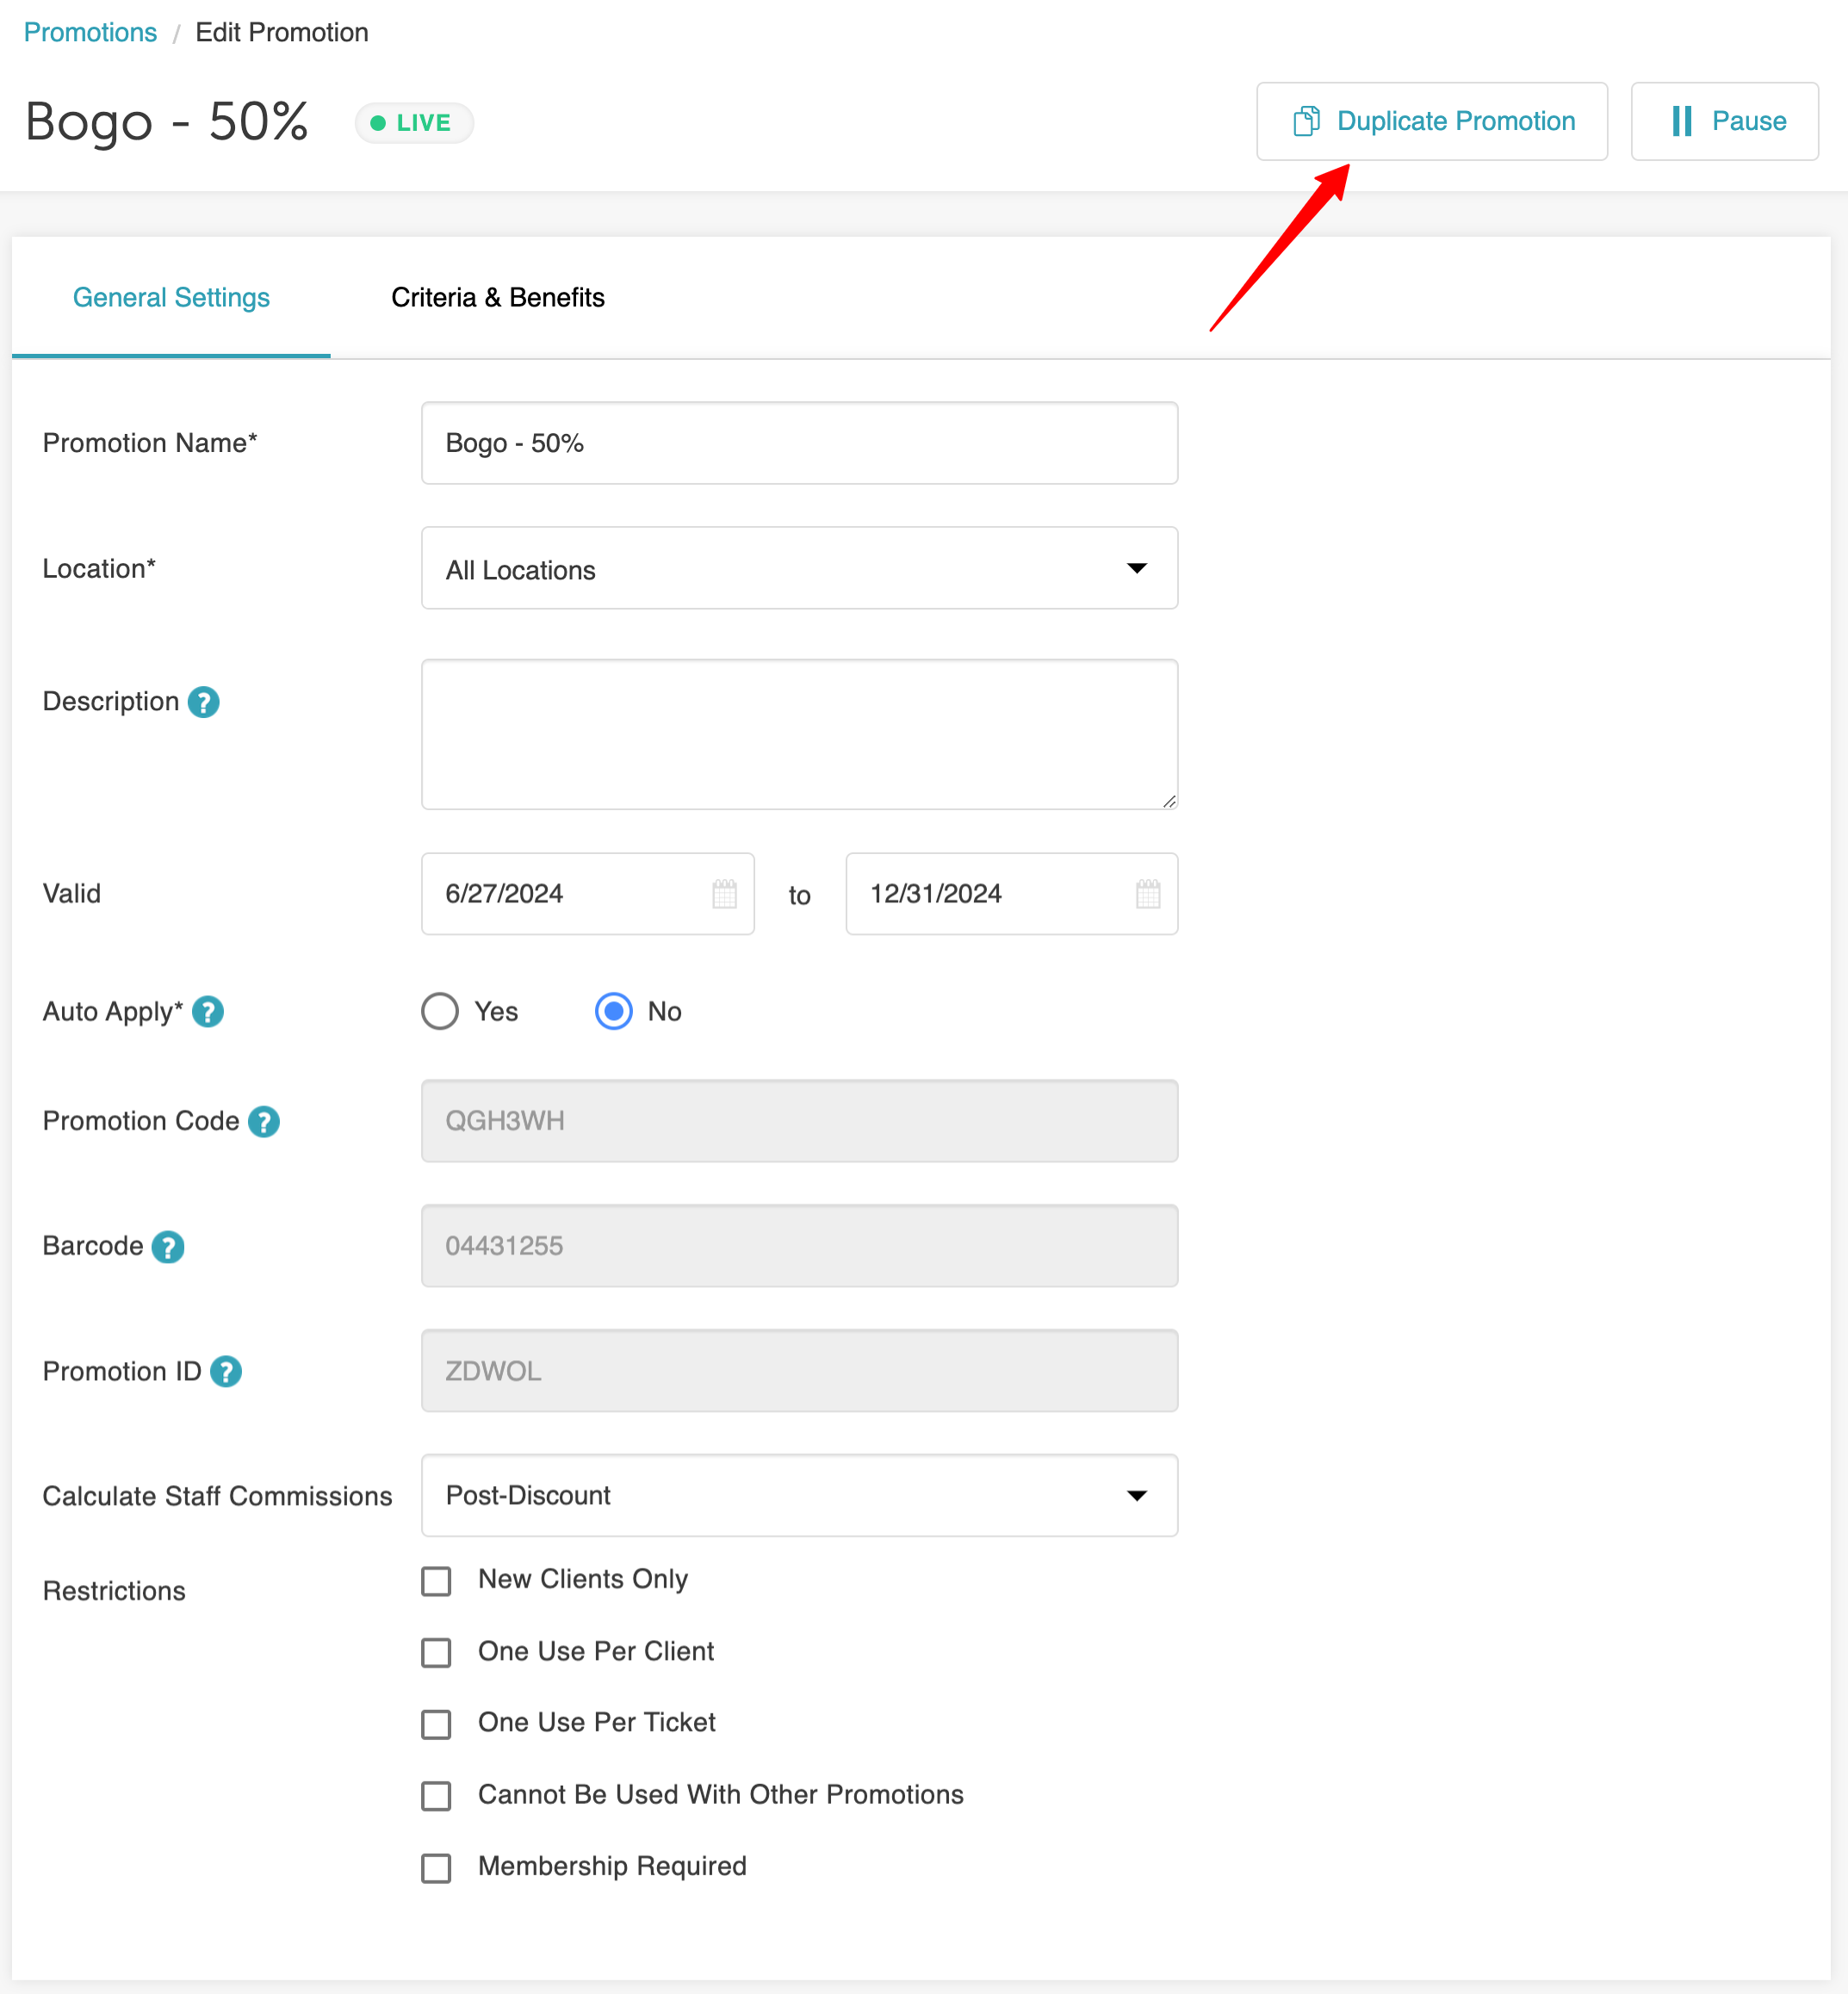Open the General Settings tab
This screenshot has width=1848, height=1994.
(x=171, y=298)
